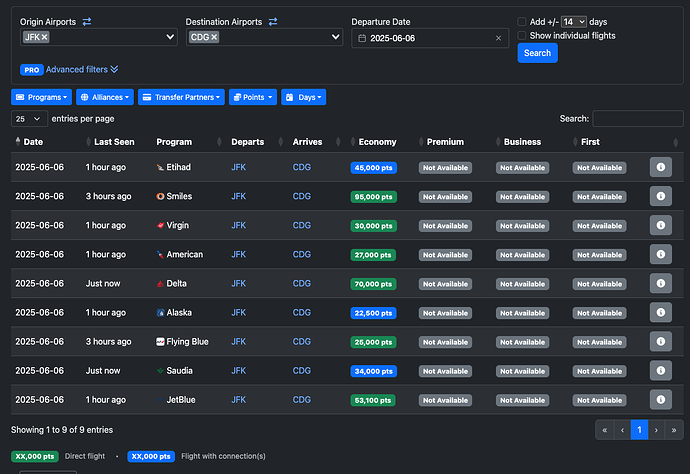Swap destination airports using the arrows icon
Viewport: 690px width, 474px height.
tap(273, 22)
